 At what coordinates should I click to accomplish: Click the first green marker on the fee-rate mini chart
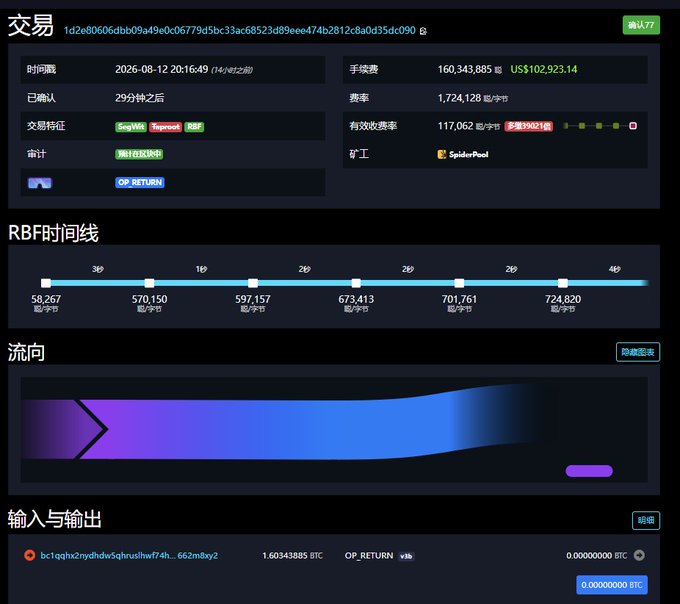click(x=566, y=126)
